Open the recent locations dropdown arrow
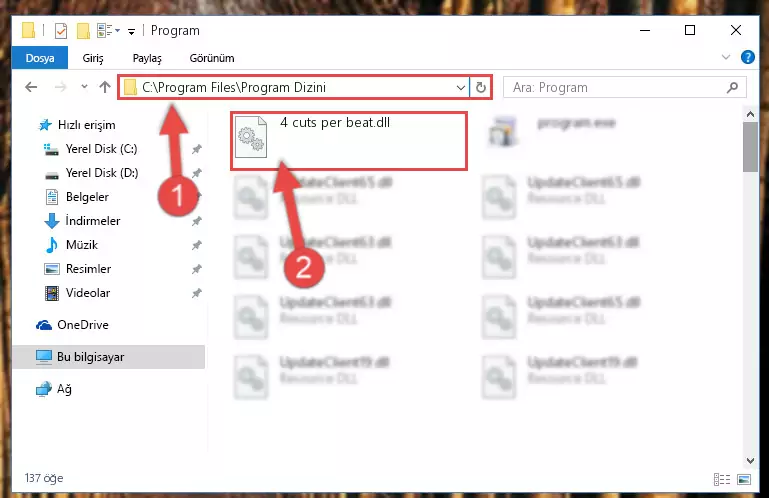The width and height of the screenshot is (769, 498). 84,87
